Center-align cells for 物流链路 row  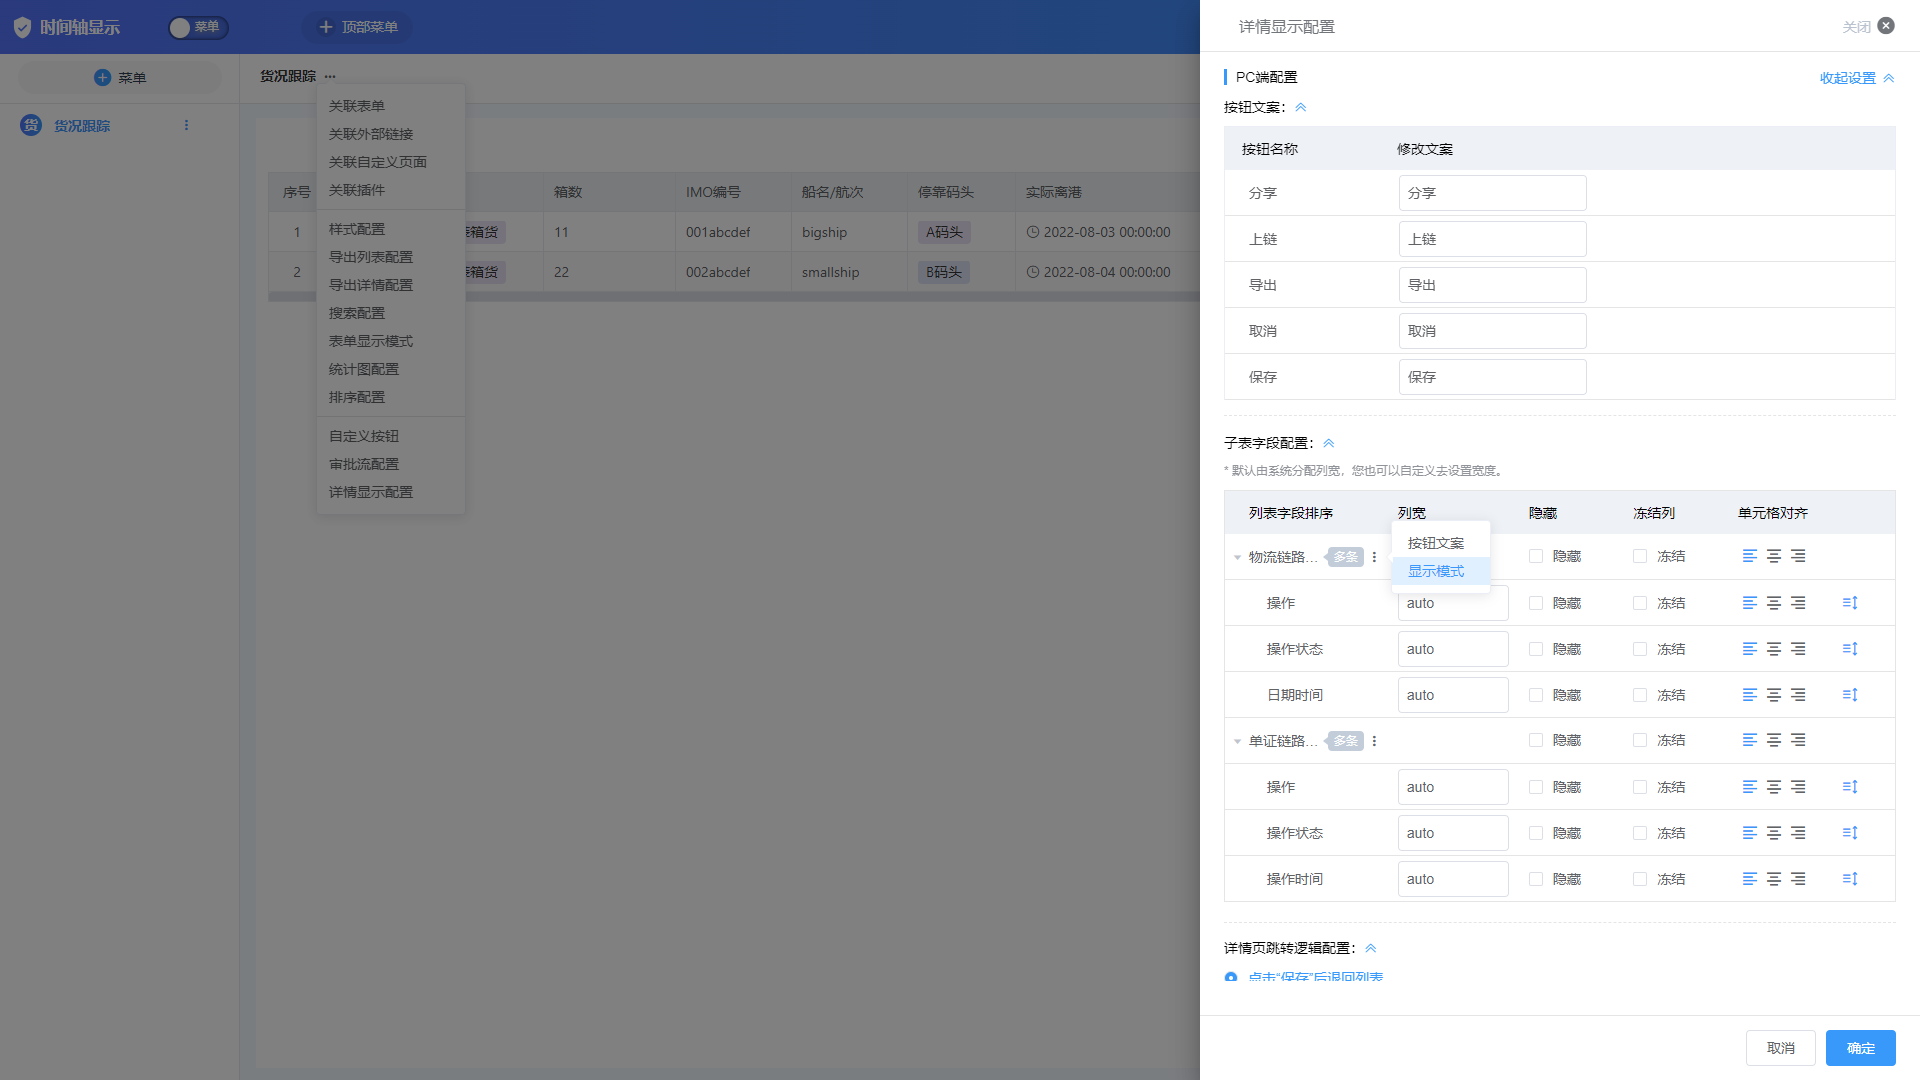[x=1773, y=556]
